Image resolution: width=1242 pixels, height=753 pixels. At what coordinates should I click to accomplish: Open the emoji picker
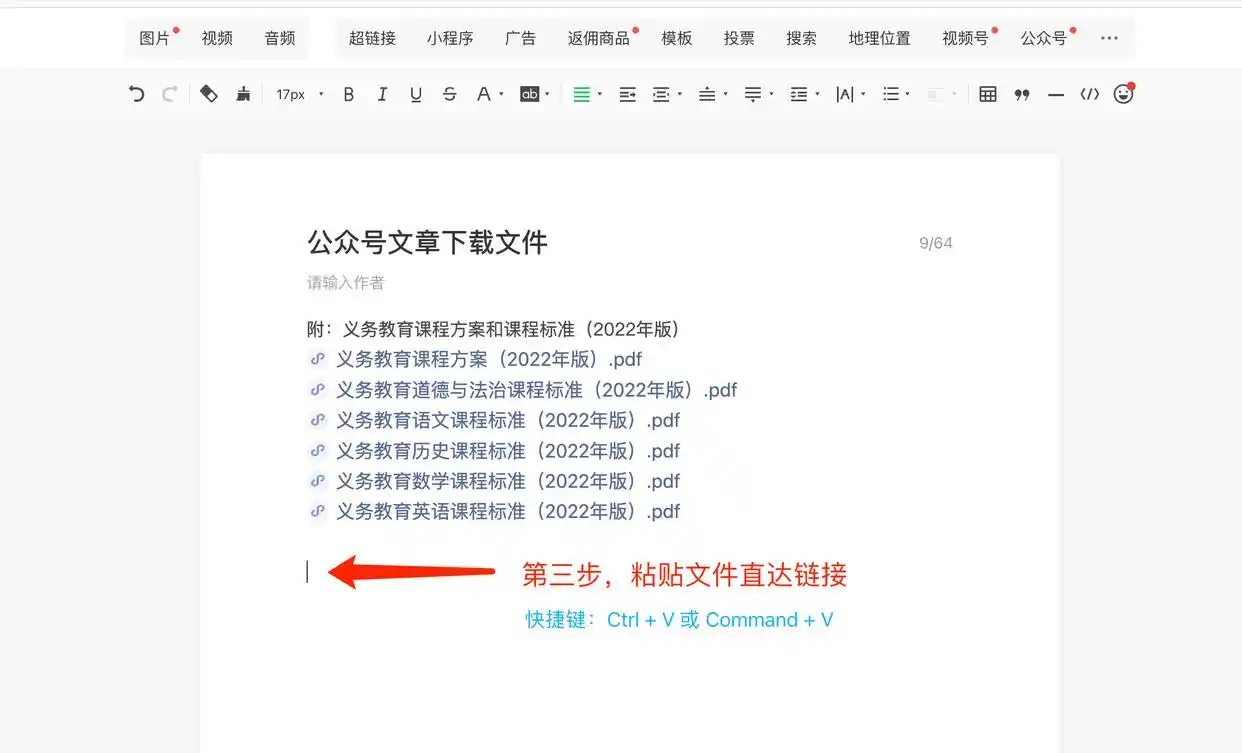coord(1124,94)
